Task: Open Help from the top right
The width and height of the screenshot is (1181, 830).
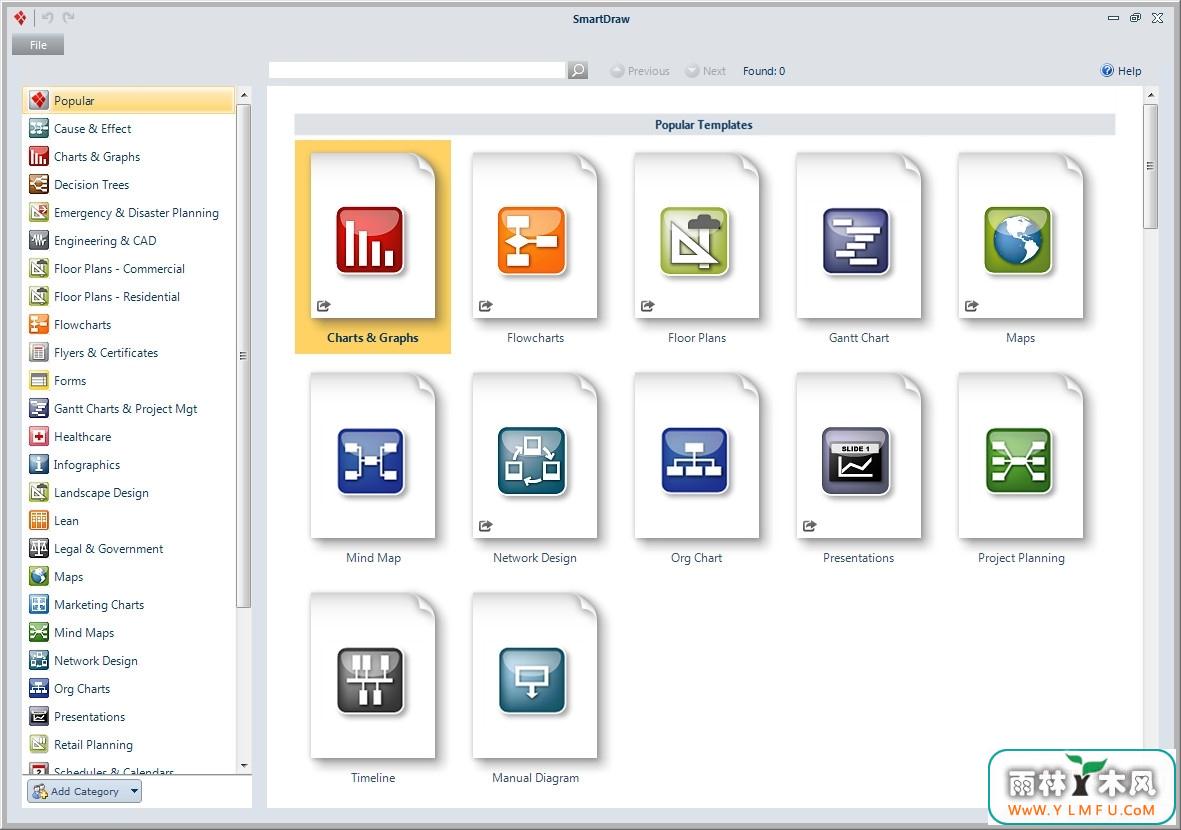Action: click(1121, 71)
